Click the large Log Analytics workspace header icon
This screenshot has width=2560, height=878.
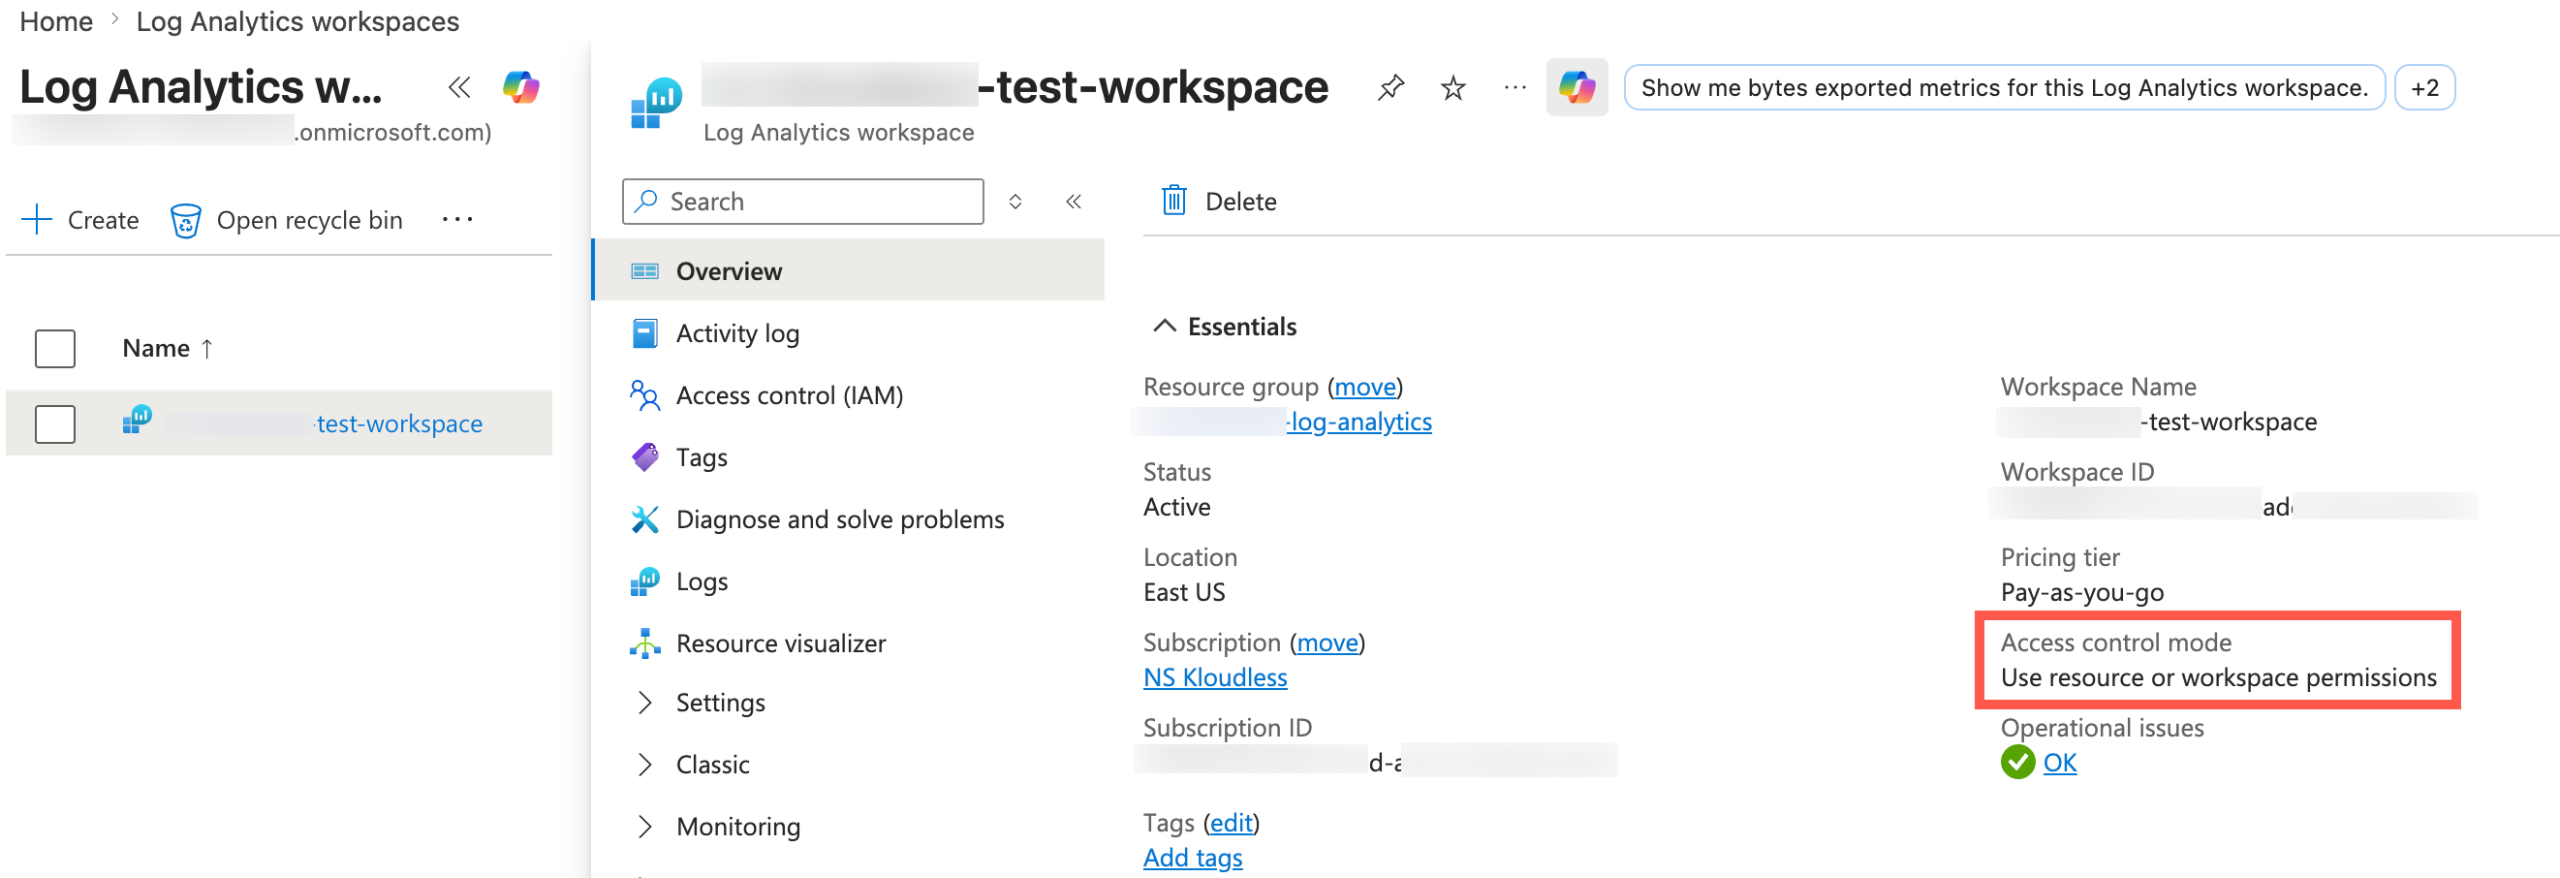click(x=656, y=103)
